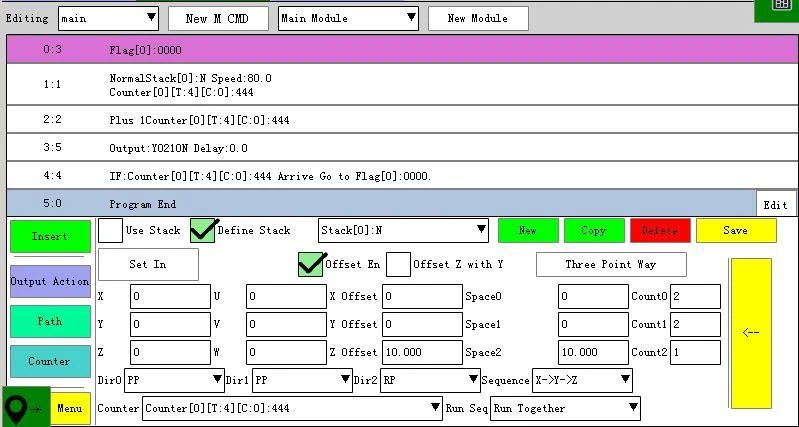This screenshot has width=799, height=427.
Task: Click the New Module button
Action: [x=478, y=19]
